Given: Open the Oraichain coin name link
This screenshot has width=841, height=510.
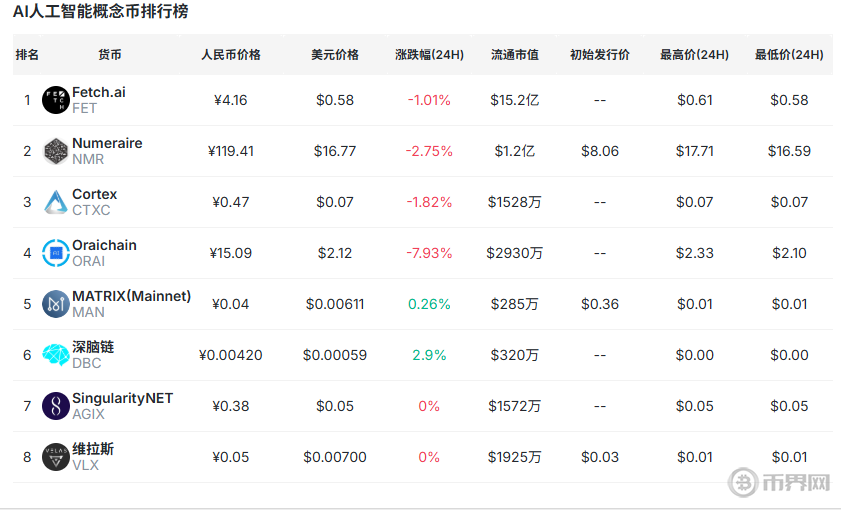Looking at the screenshot, I should click(x=104, y=245).
